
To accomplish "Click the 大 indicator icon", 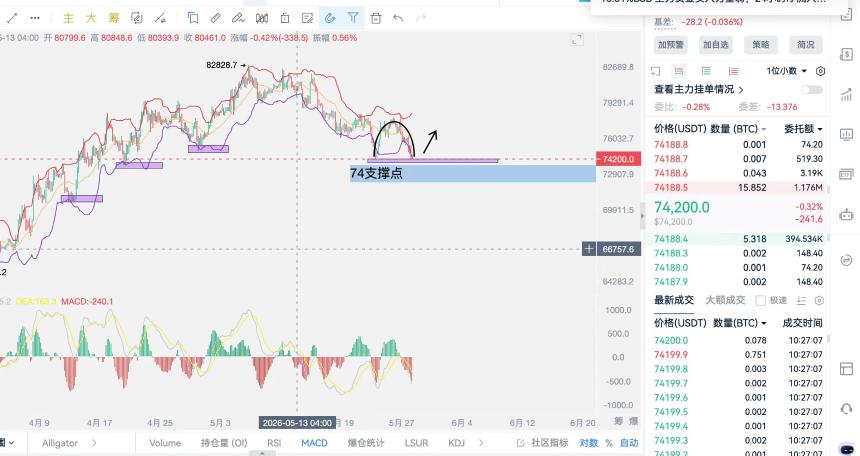I will (91, 18).
